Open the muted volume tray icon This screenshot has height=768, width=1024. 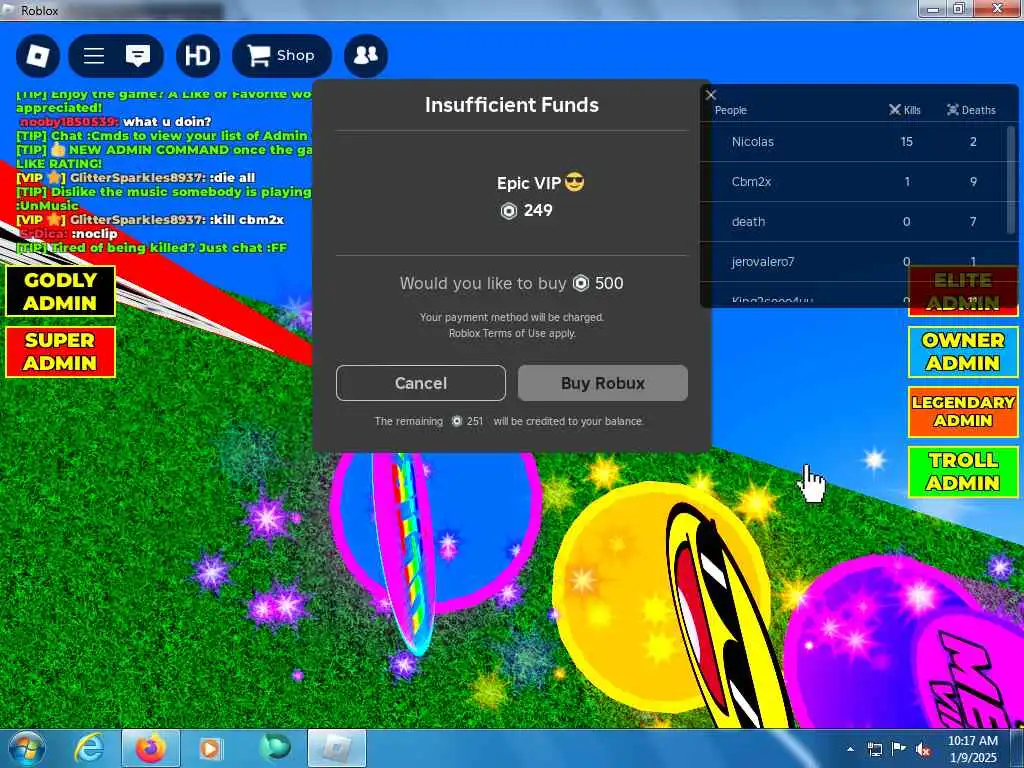click(x=923, y=749)
